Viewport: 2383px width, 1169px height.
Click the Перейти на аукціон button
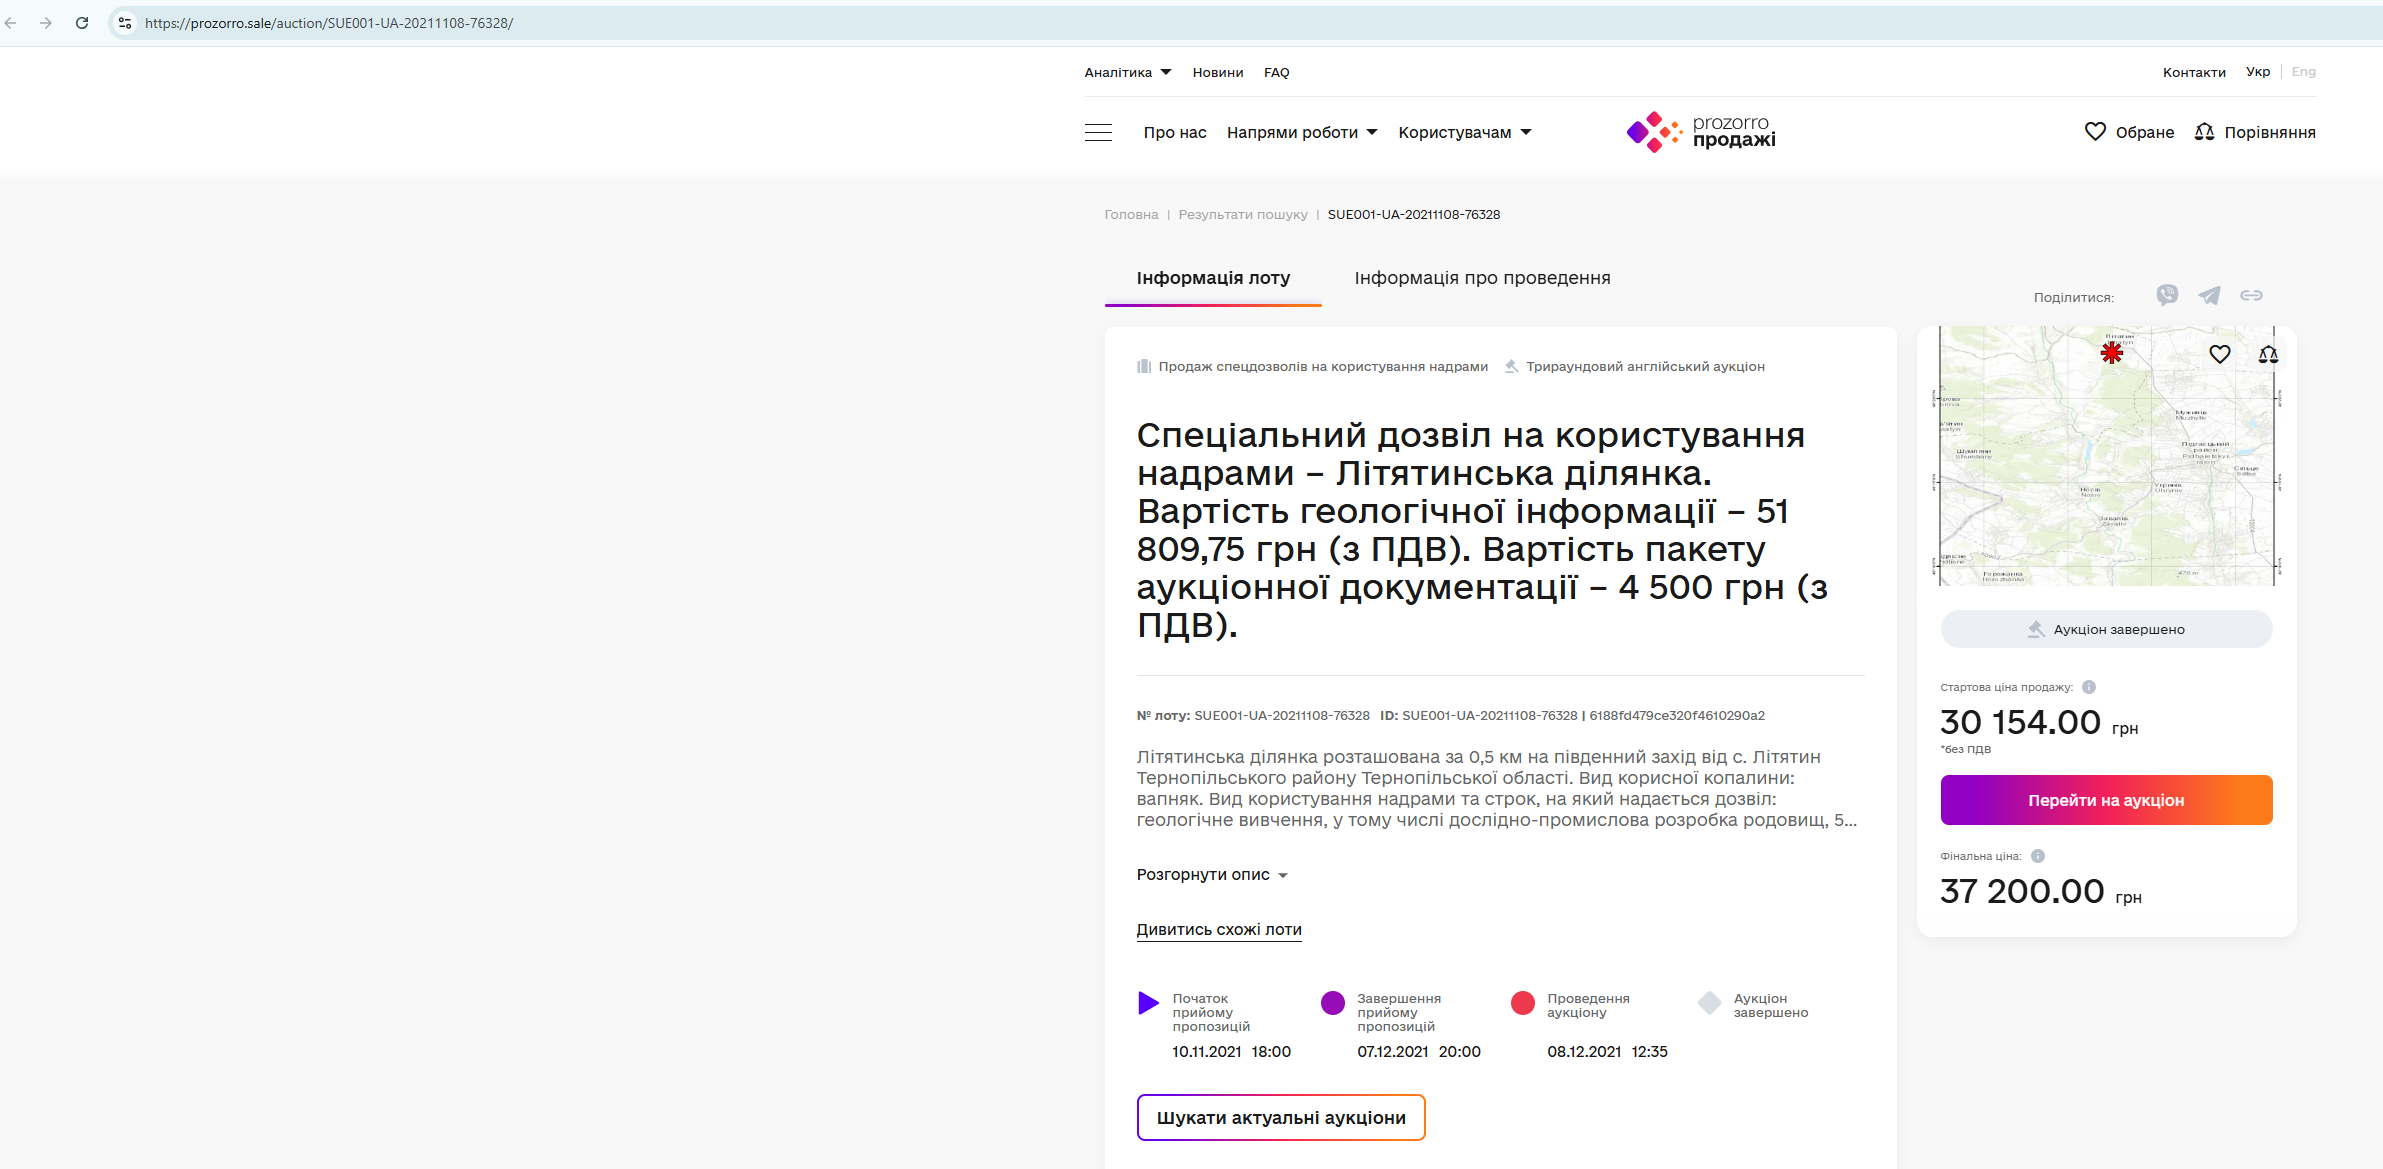pos(2106,800)
